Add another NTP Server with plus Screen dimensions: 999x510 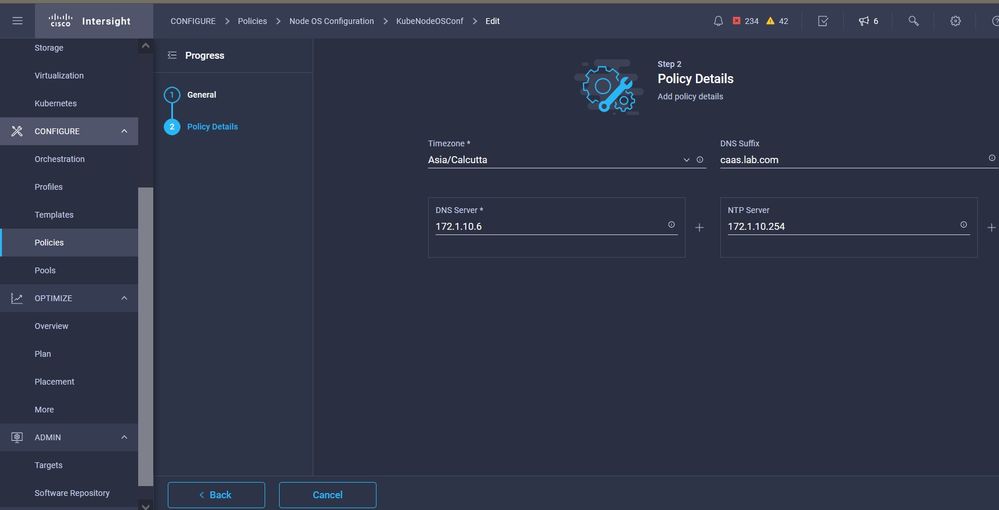pos(991,228)
